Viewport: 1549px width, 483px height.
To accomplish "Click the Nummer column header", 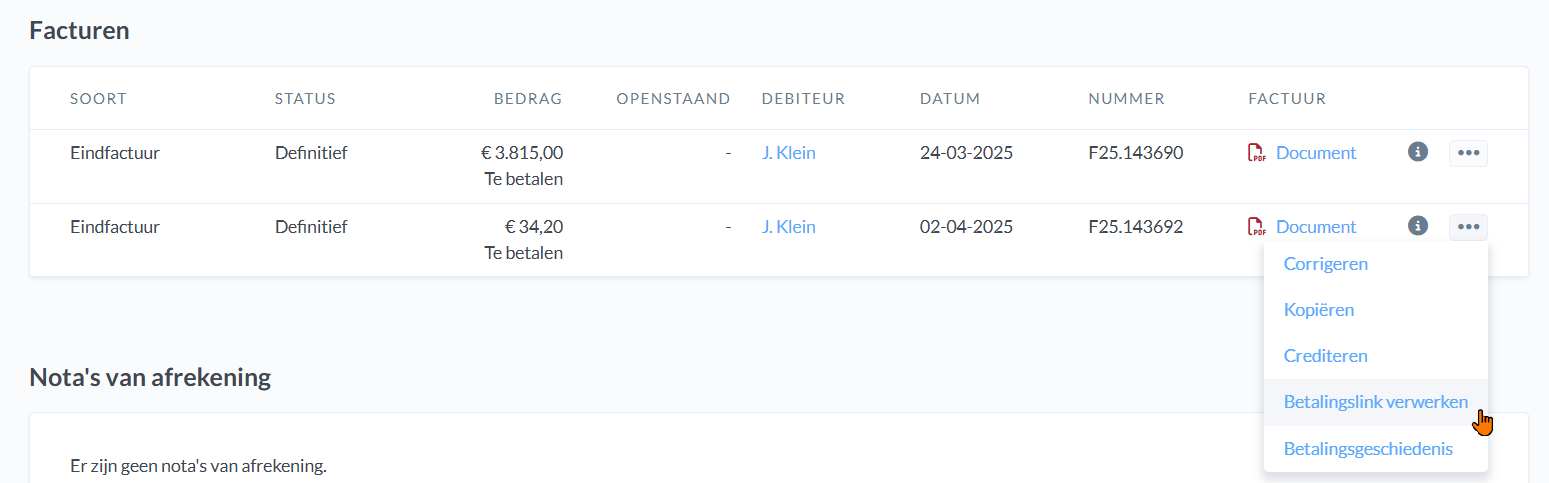I will click(x=1126, y=99).
